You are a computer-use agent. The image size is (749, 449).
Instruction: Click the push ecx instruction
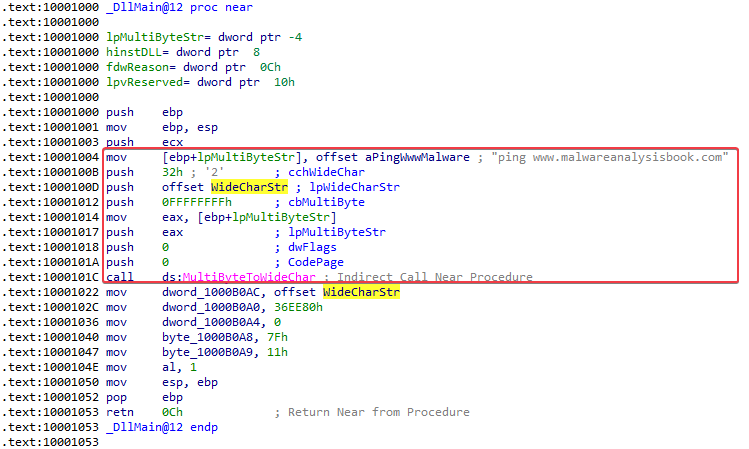(144, 142)
